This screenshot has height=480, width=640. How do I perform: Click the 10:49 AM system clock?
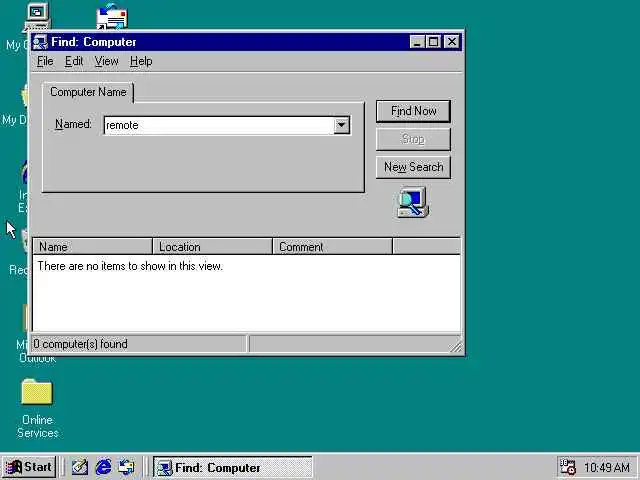click(x=607, y=468)
